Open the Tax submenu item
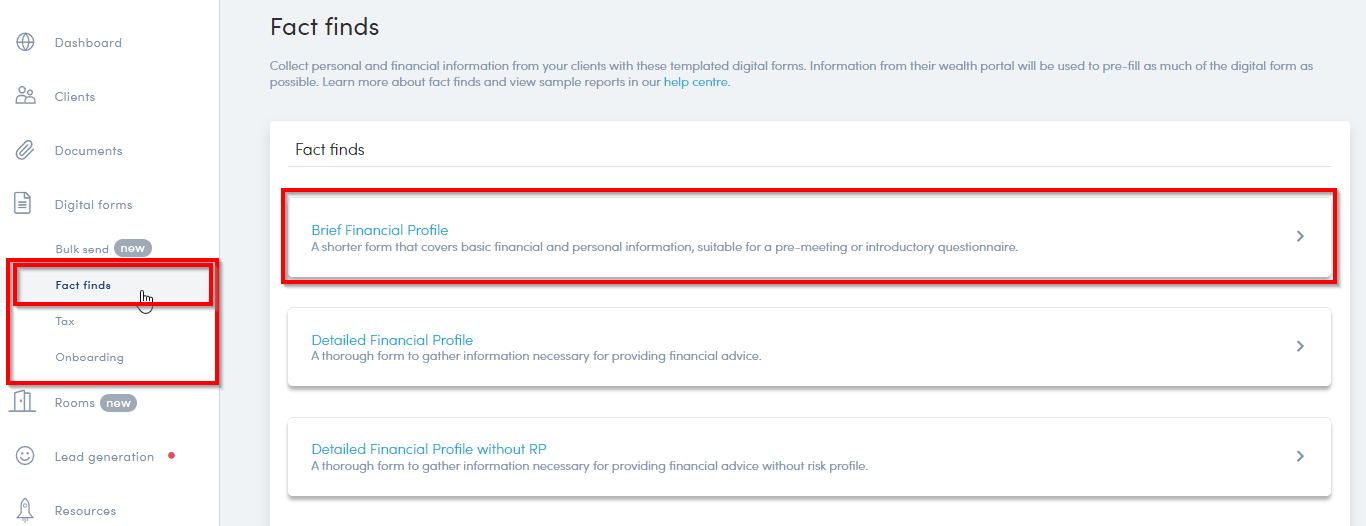Viewport: 1366px width, 526px height. point(65,321)
